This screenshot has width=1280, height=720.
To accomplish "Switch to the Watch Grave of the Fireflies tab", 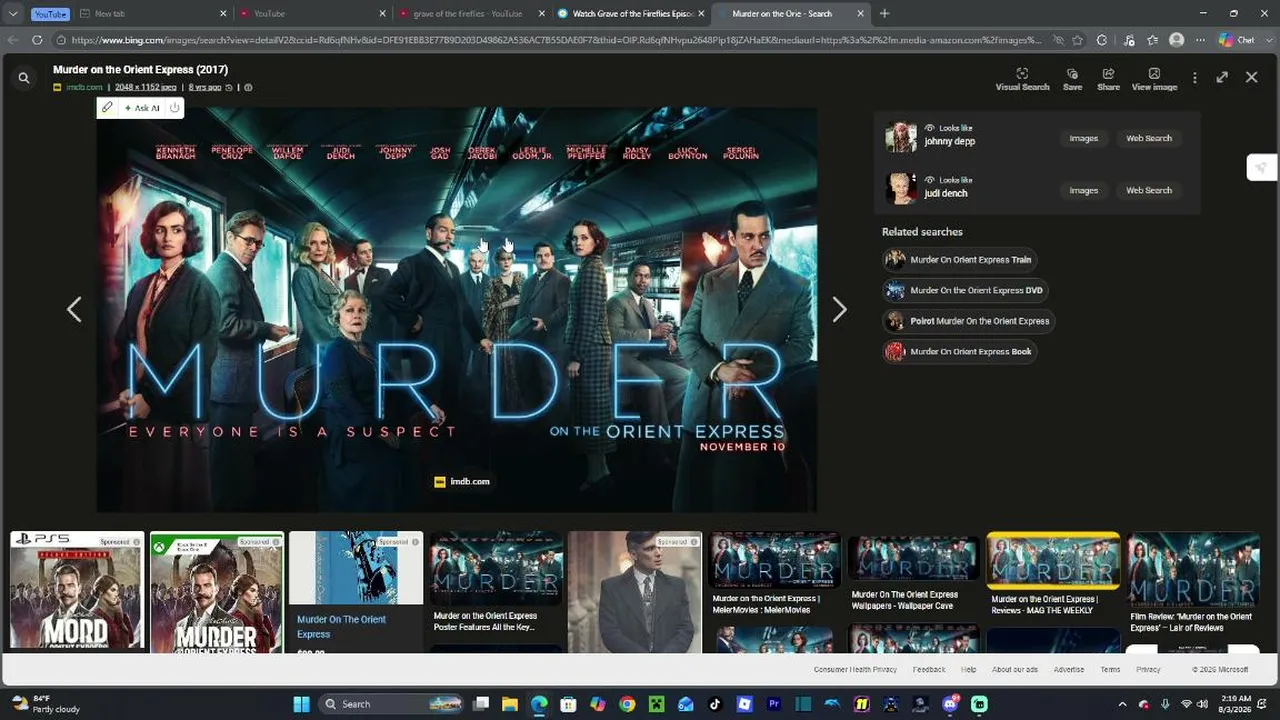I will click(631, 13).
